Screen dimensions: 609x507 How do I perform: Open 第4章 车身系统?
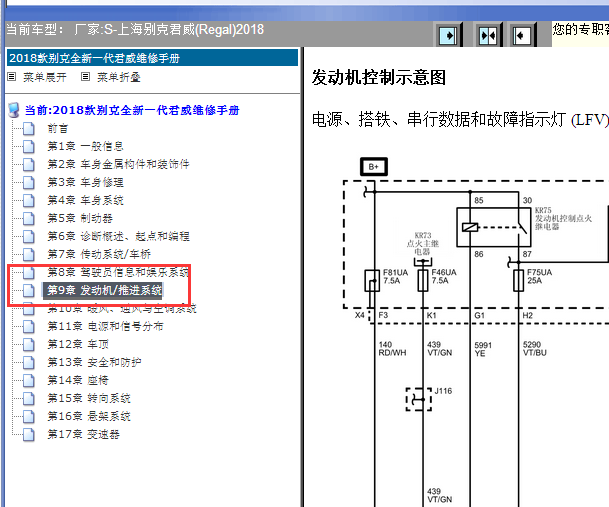click(x=85, y=200)
